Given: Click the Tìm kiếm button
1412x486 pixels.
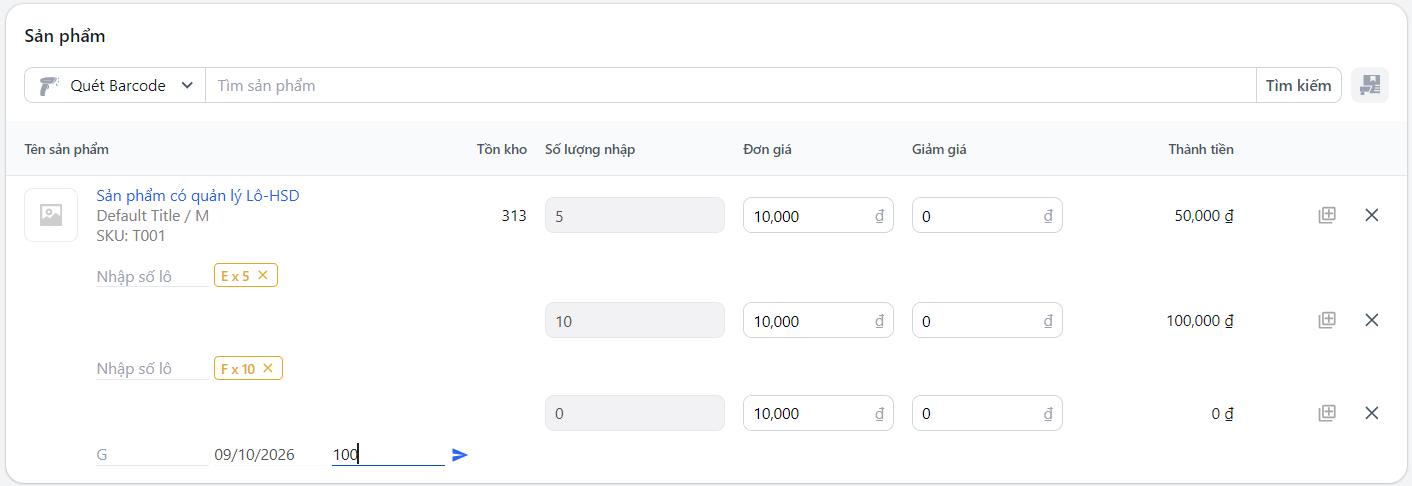Looking at the screenshot, I should (x=1298, y=85).
